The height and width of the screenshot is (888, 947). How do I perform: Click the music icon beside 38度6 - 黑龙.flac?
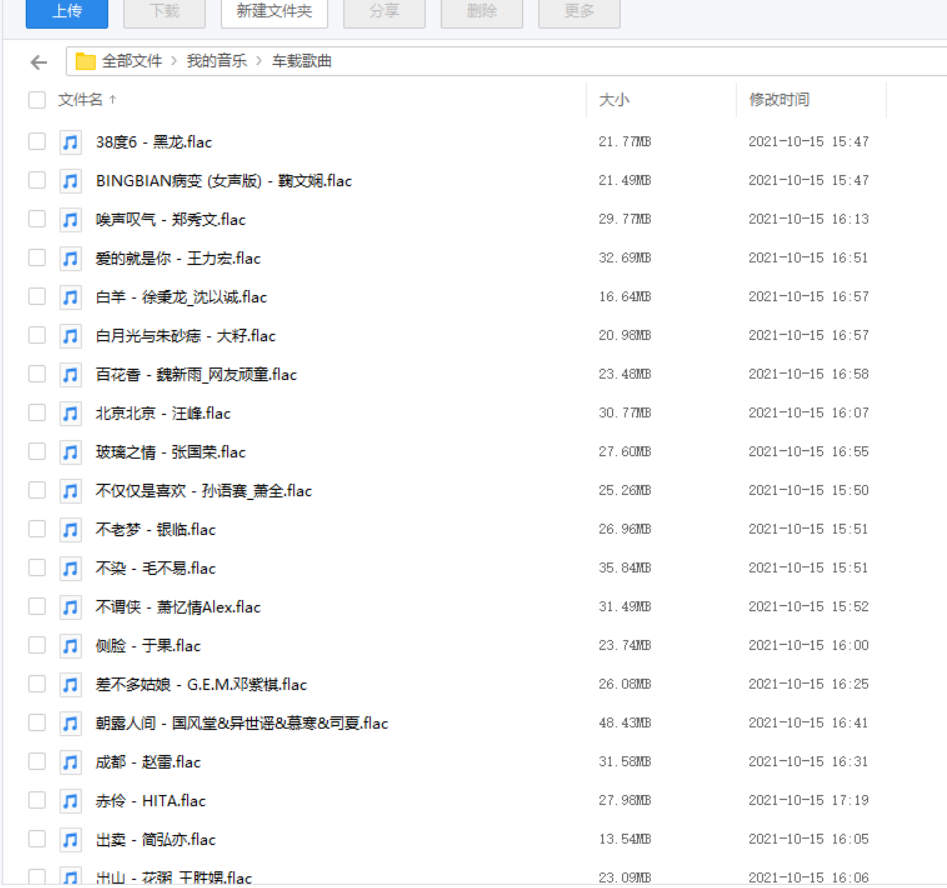[70, 142]
